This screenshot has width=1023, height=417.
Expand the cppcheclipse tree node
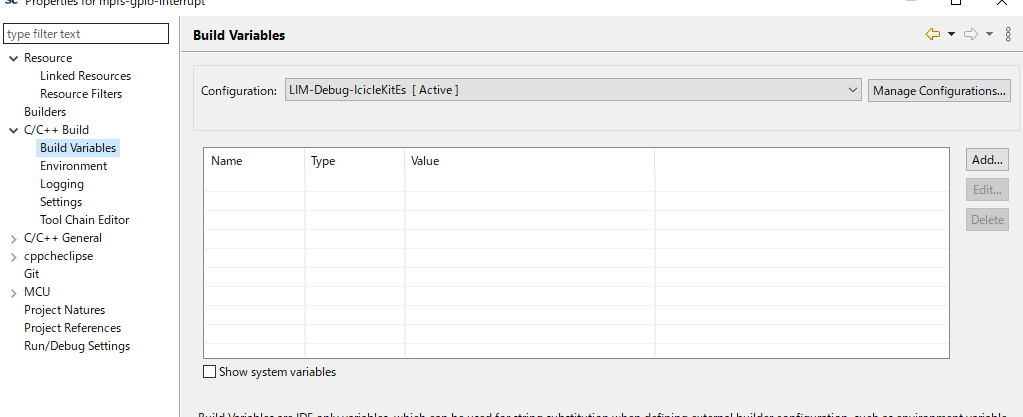13,256
